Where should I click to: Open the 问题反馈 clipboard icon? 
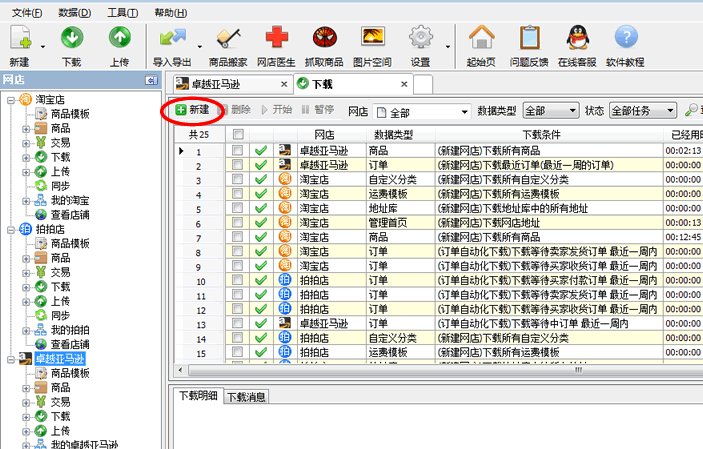[529, 38]
